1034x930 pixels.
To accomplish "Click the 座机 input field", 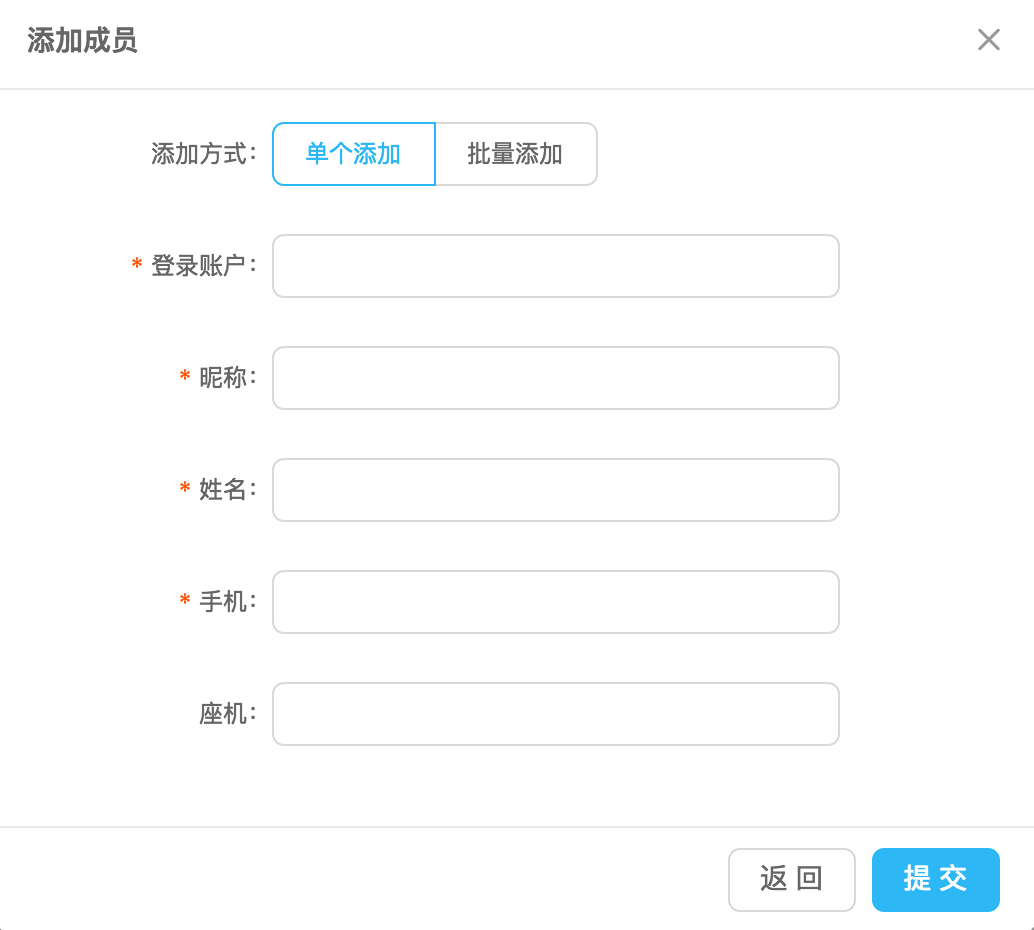I will click(x=556, y=714).
